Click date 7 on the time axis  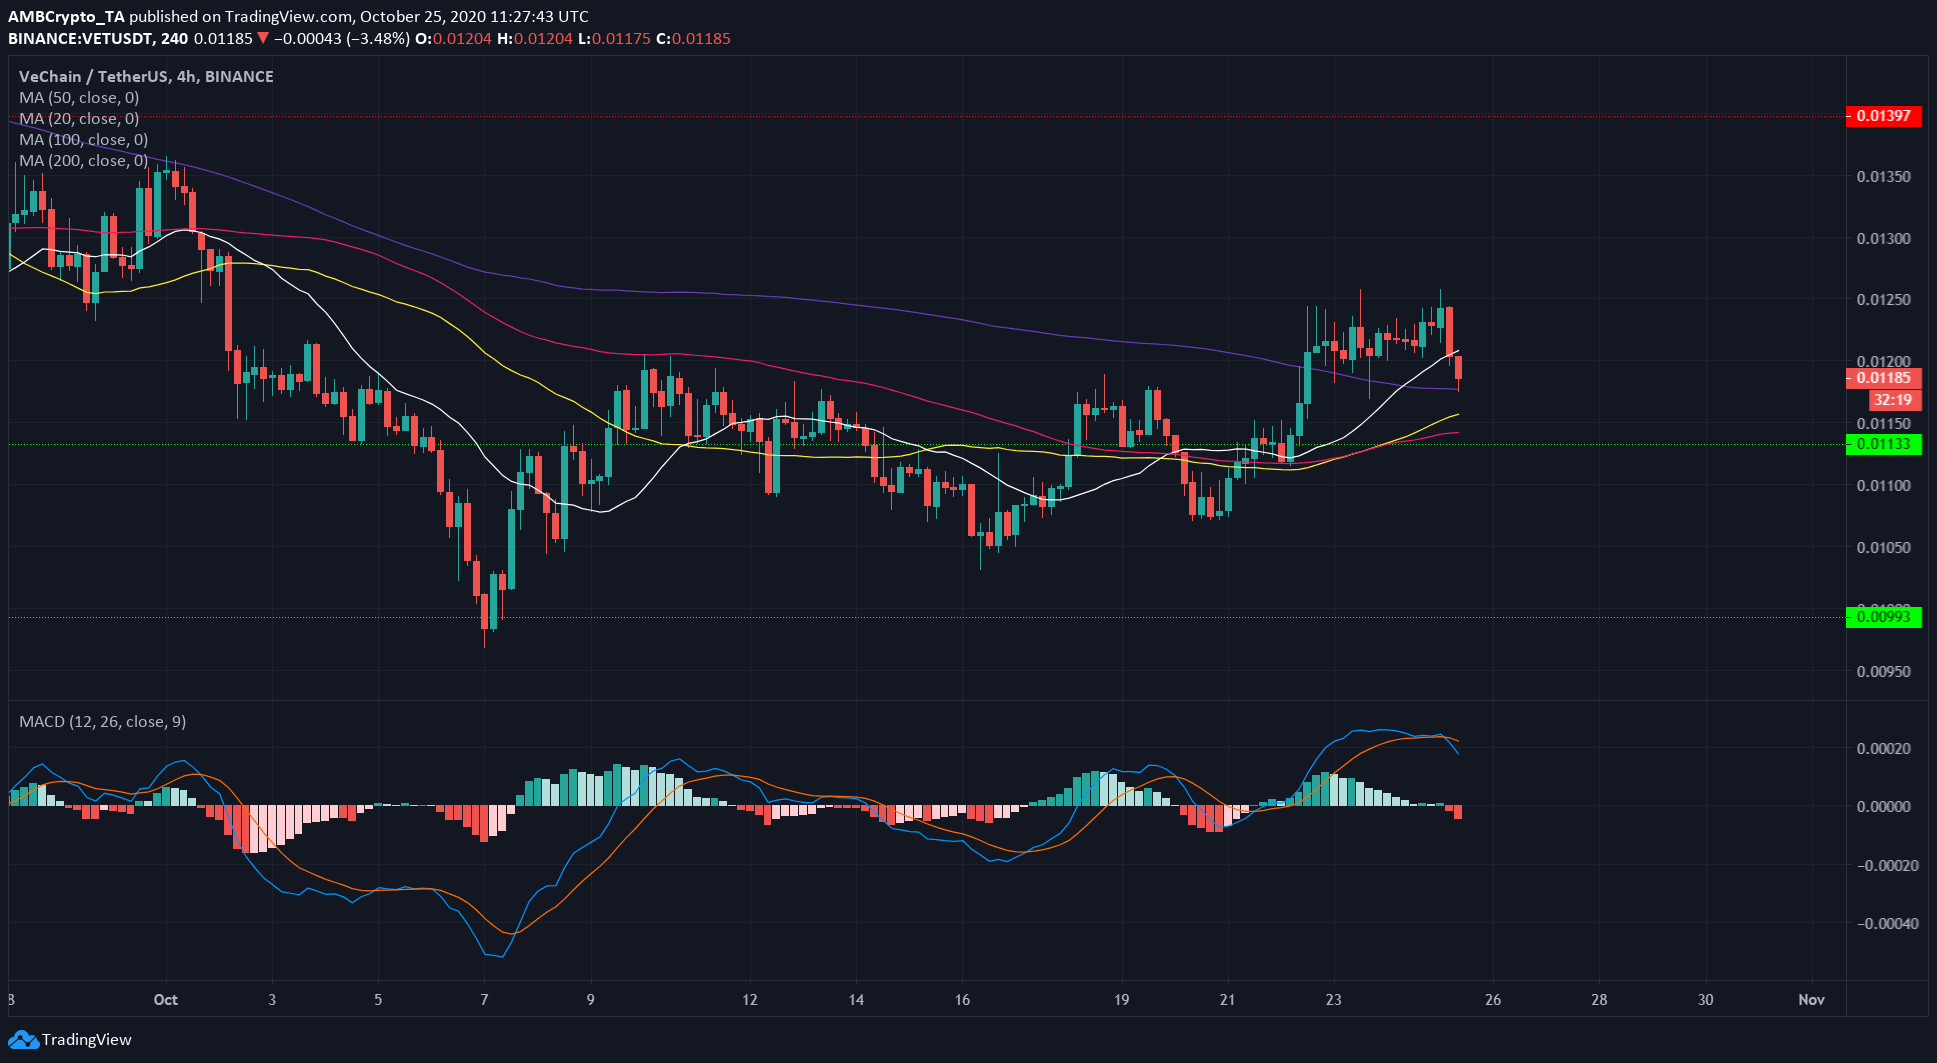(484, 1000)
